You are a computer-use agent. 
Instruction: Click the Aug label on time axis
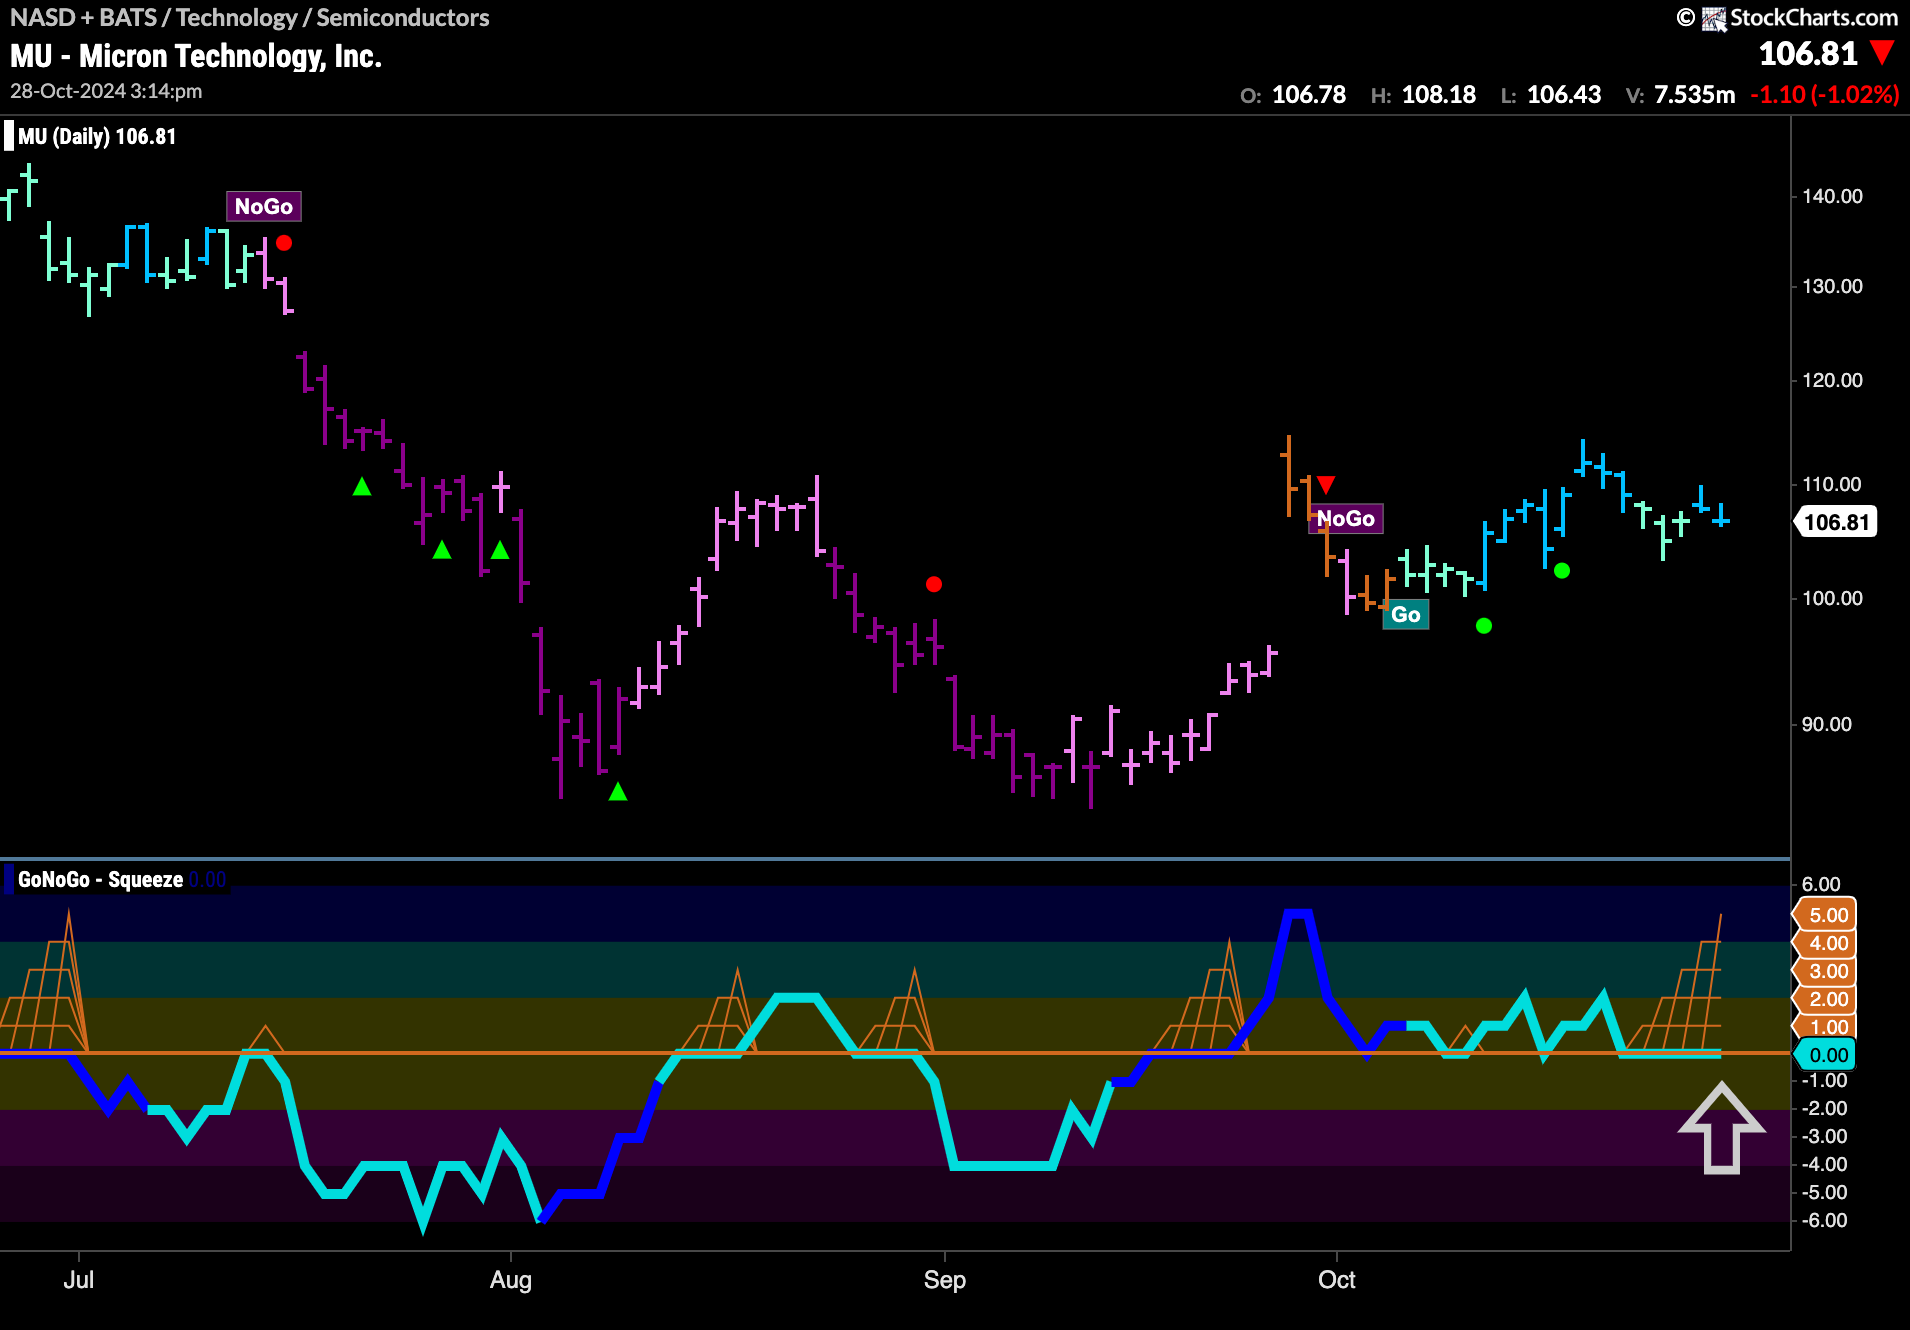pos(511,1280)
